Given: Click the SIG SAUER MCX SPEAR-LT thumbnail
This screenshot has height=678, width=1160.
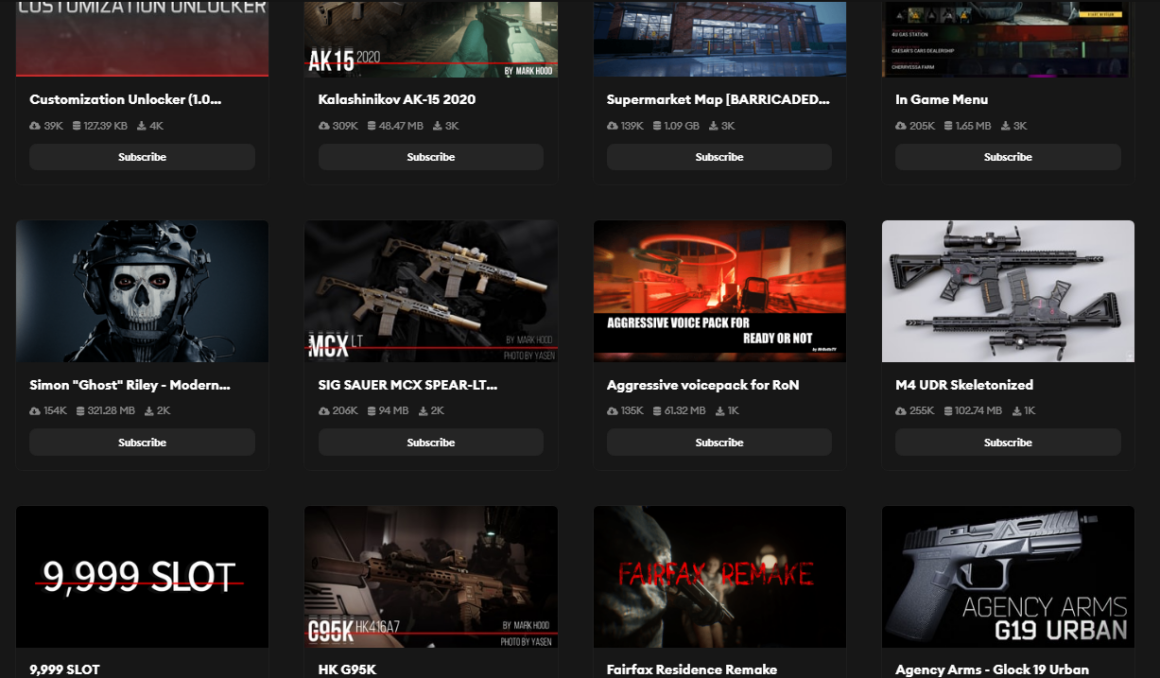Looking at the screenshot, I should click(430, 291).
